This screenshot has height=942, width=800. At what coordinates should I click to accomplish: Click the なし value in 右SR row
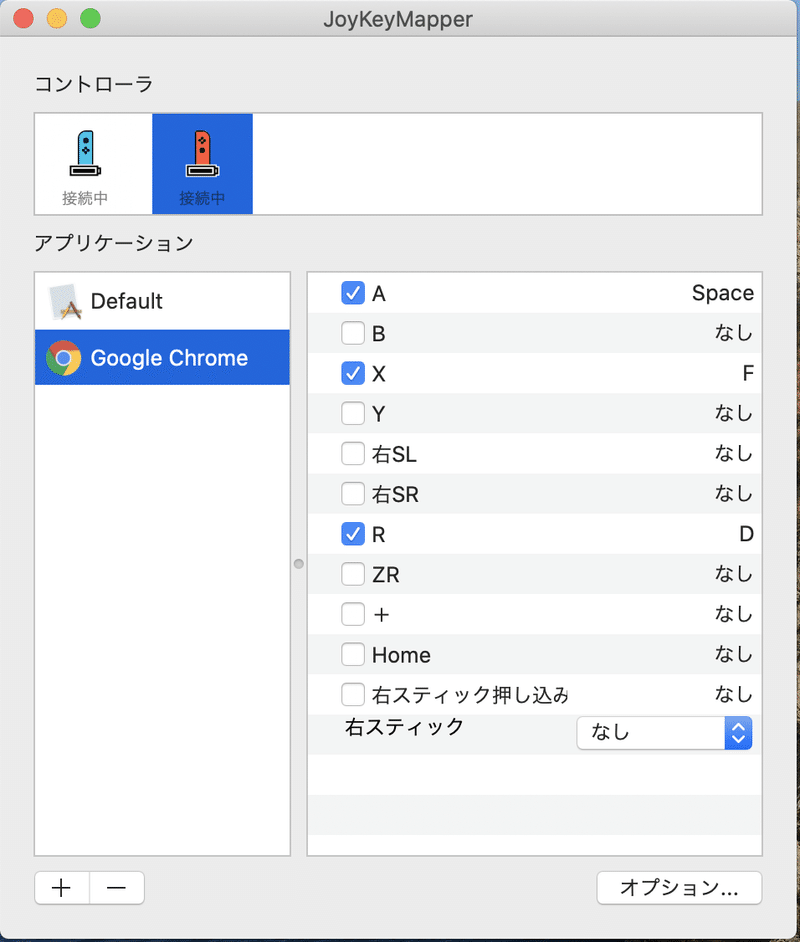[x=734, y=494]
